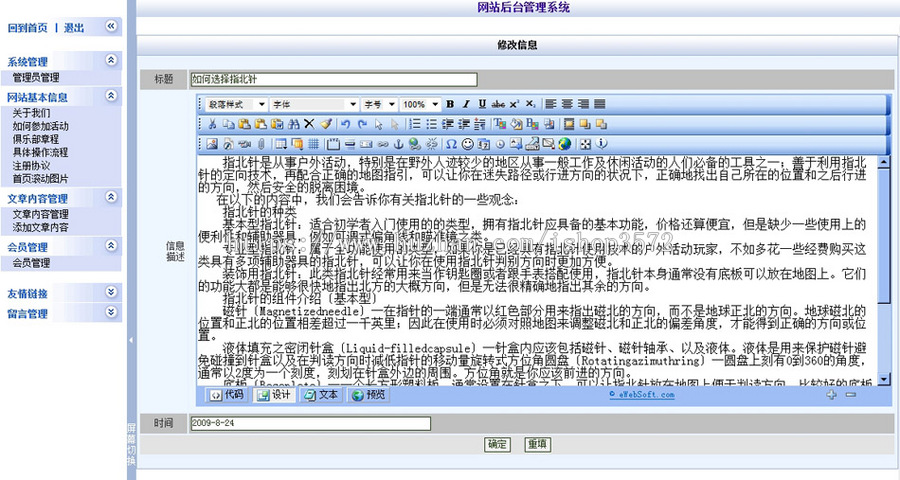
Task: Click the 重填 reset button
Action: [x=538, y=444]
